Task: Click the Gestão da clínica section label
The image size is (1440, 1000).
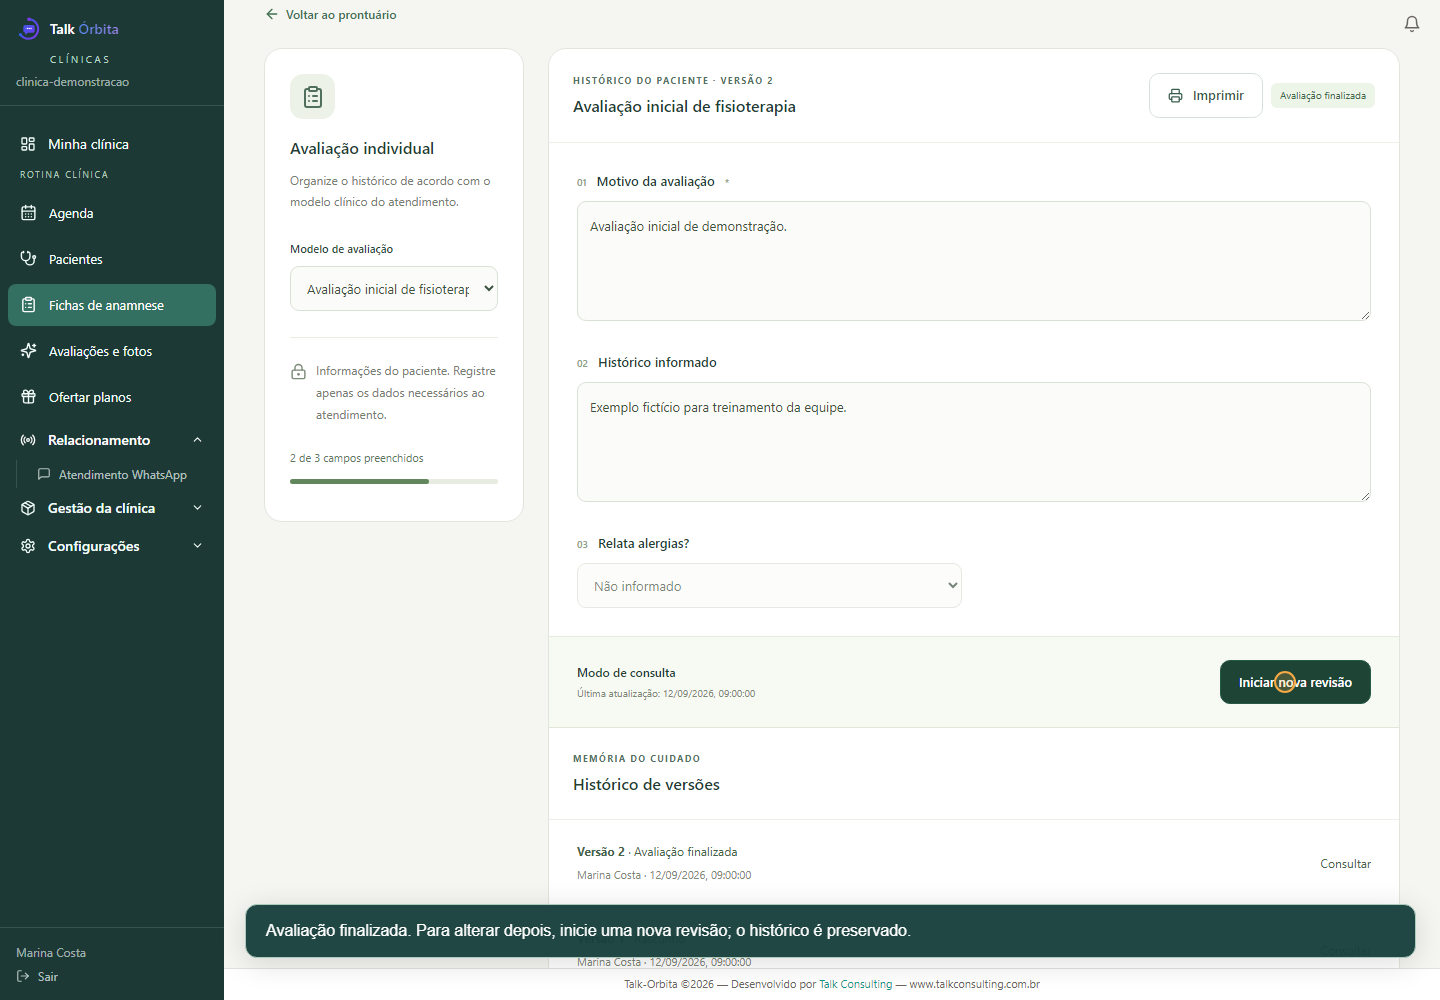Action: 101,508
